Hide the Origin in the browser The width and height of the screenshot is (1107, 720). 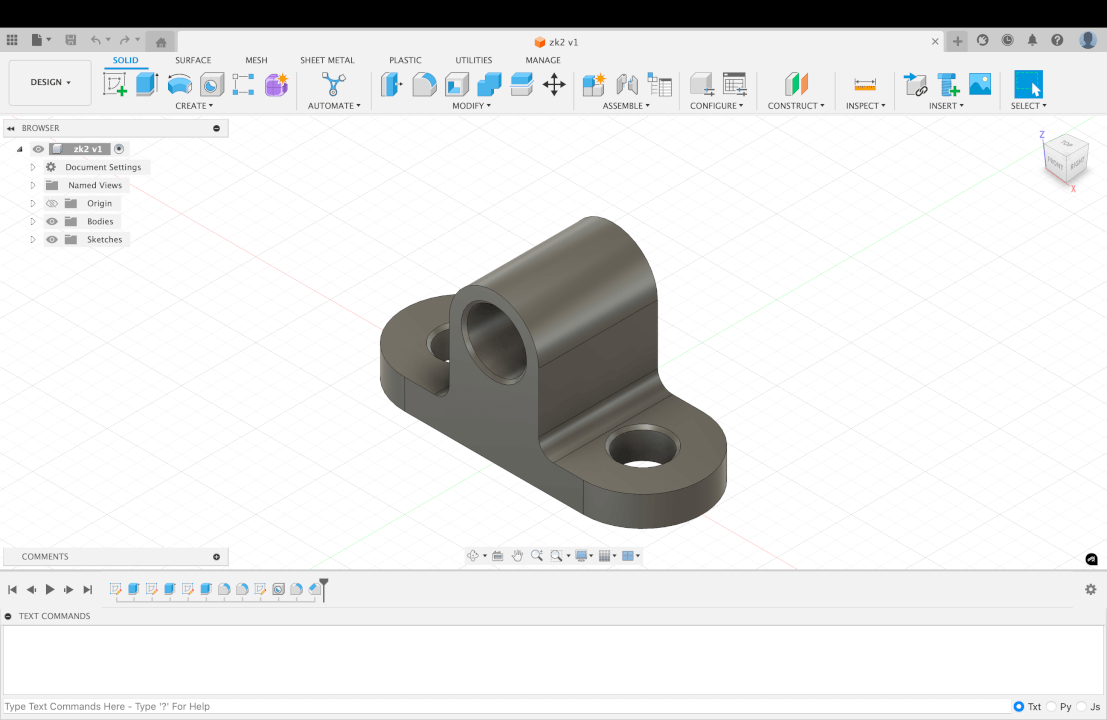pos(51,203)
